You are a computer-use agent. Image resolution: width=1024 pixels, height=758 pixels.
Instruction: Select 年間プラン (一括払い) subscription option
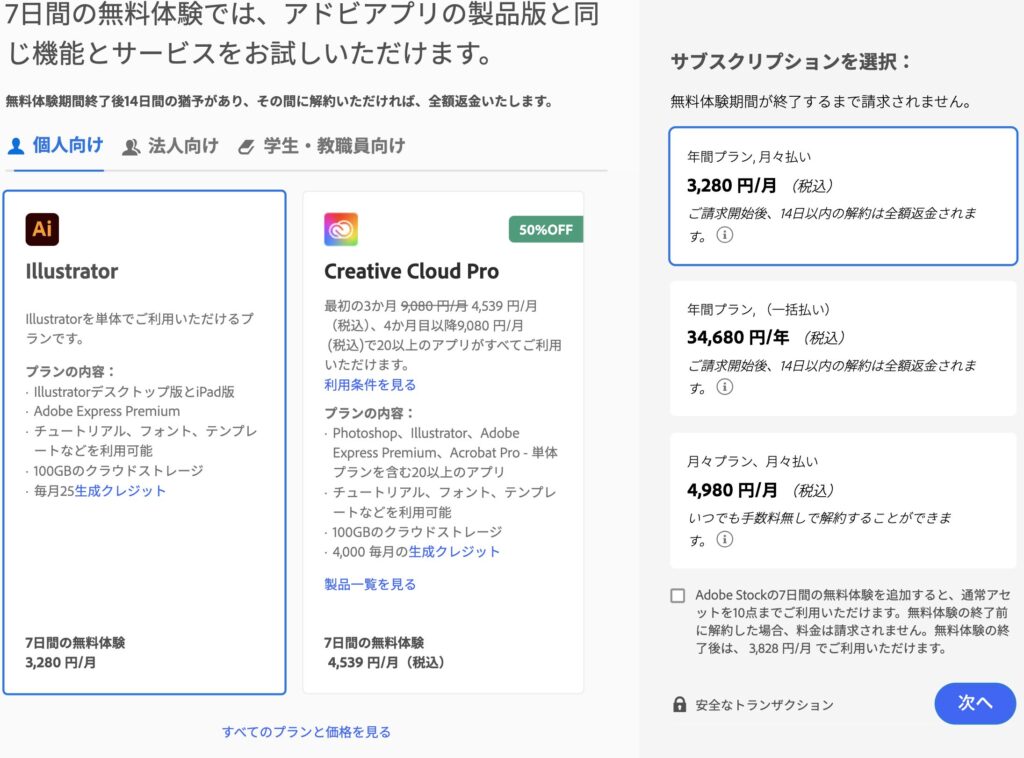(843, 347)
